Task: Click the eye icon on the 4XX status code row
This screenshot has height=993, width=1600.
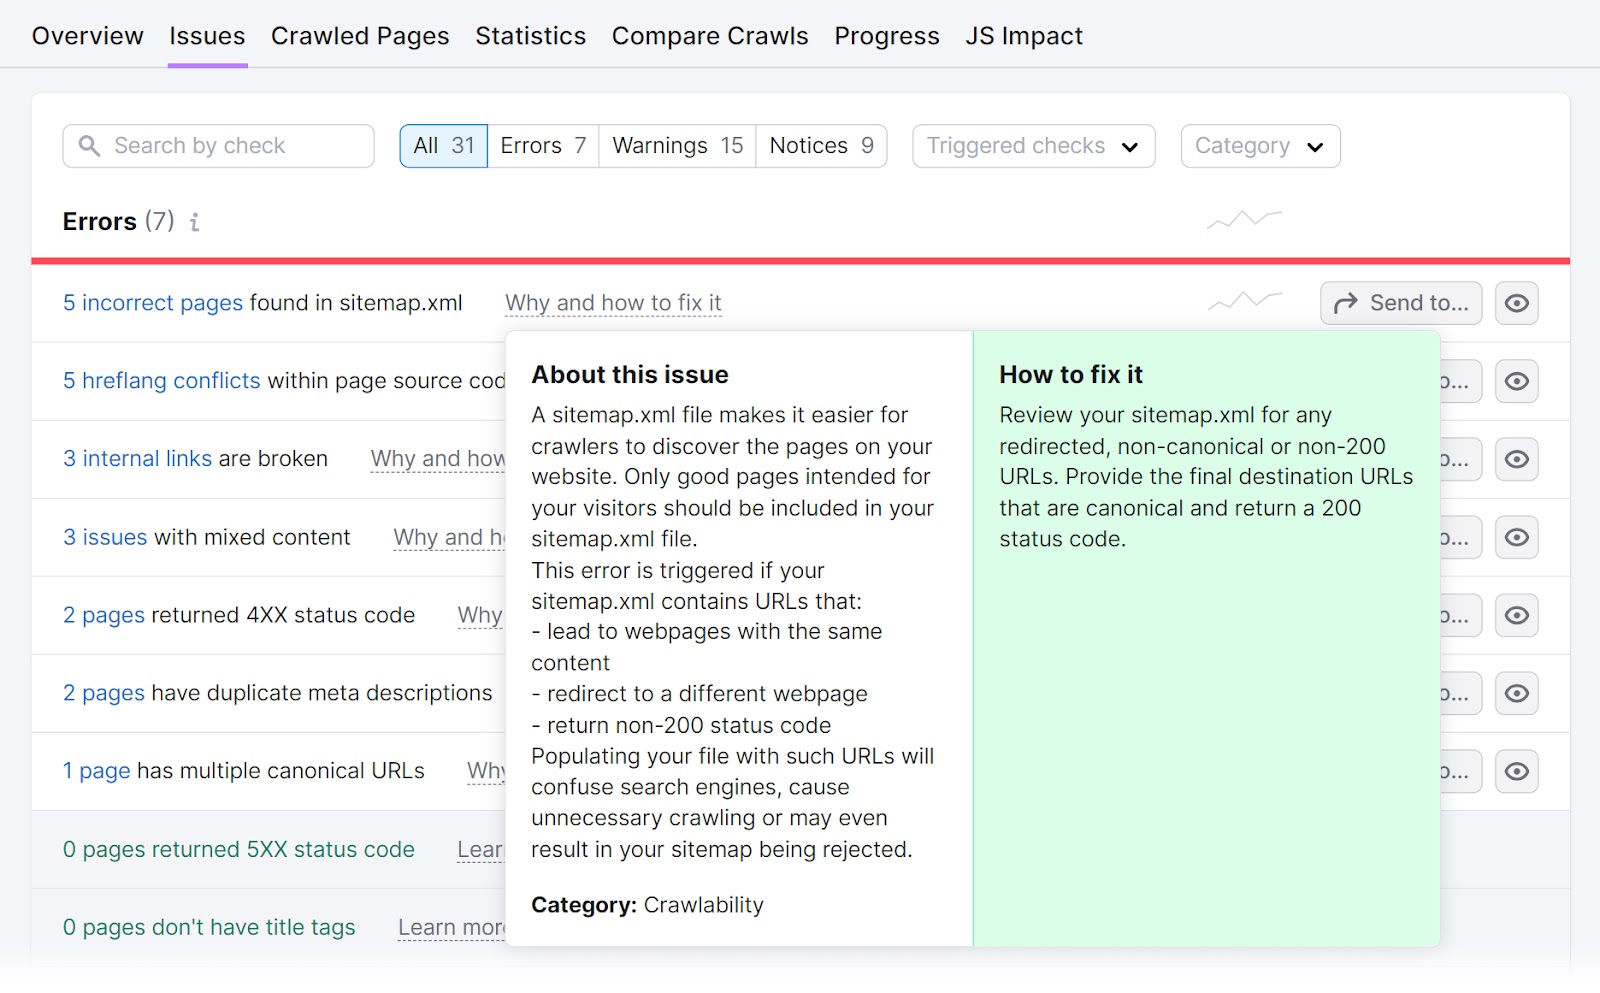Action: pos(1517,615)
